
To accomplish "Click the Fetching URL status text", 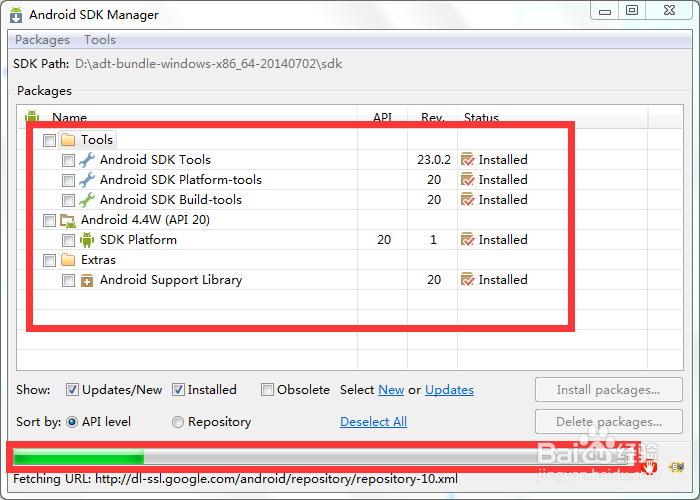I will tap(235, 479).
